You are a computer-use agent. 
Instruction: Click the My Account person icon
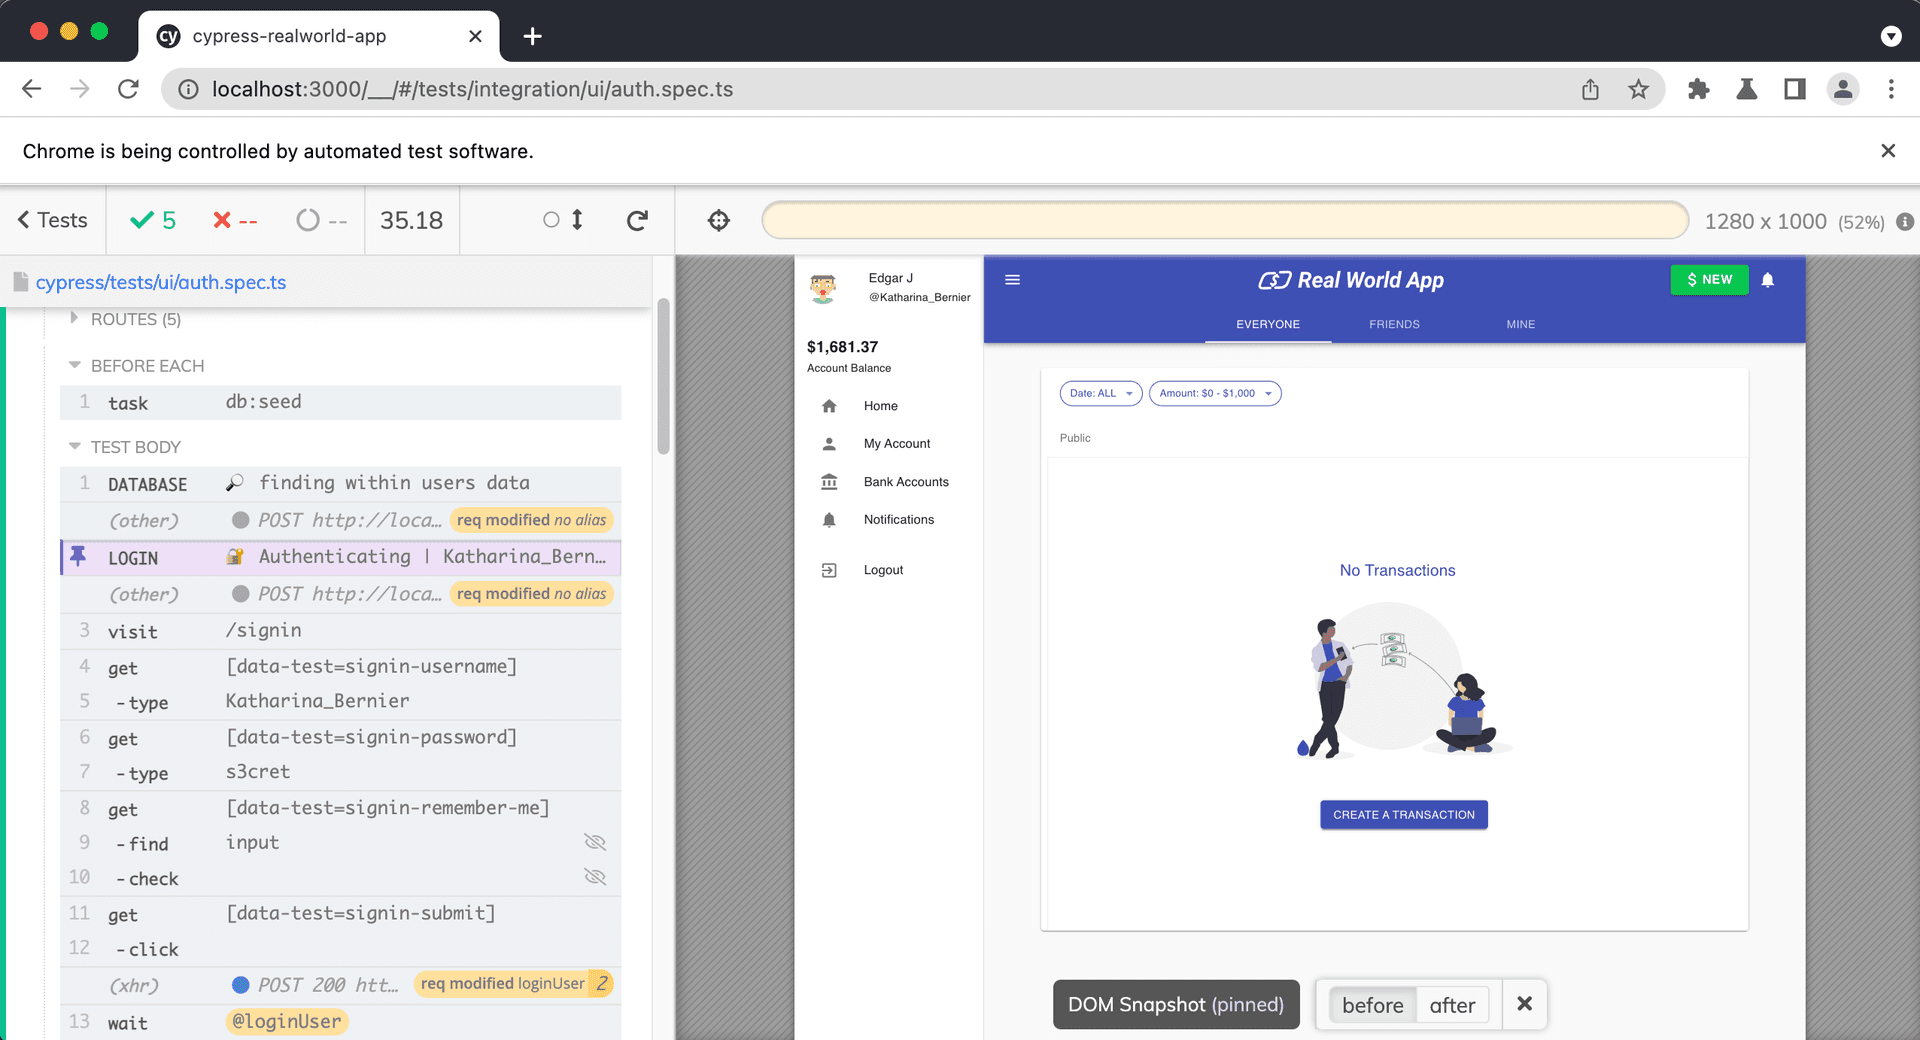tap(829, 443)
